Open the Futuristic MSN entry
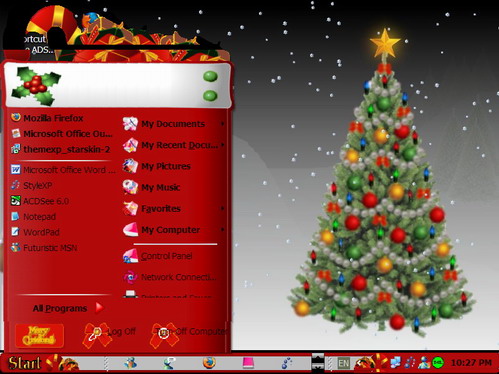499x374 pixels. (x=44, y=248)
